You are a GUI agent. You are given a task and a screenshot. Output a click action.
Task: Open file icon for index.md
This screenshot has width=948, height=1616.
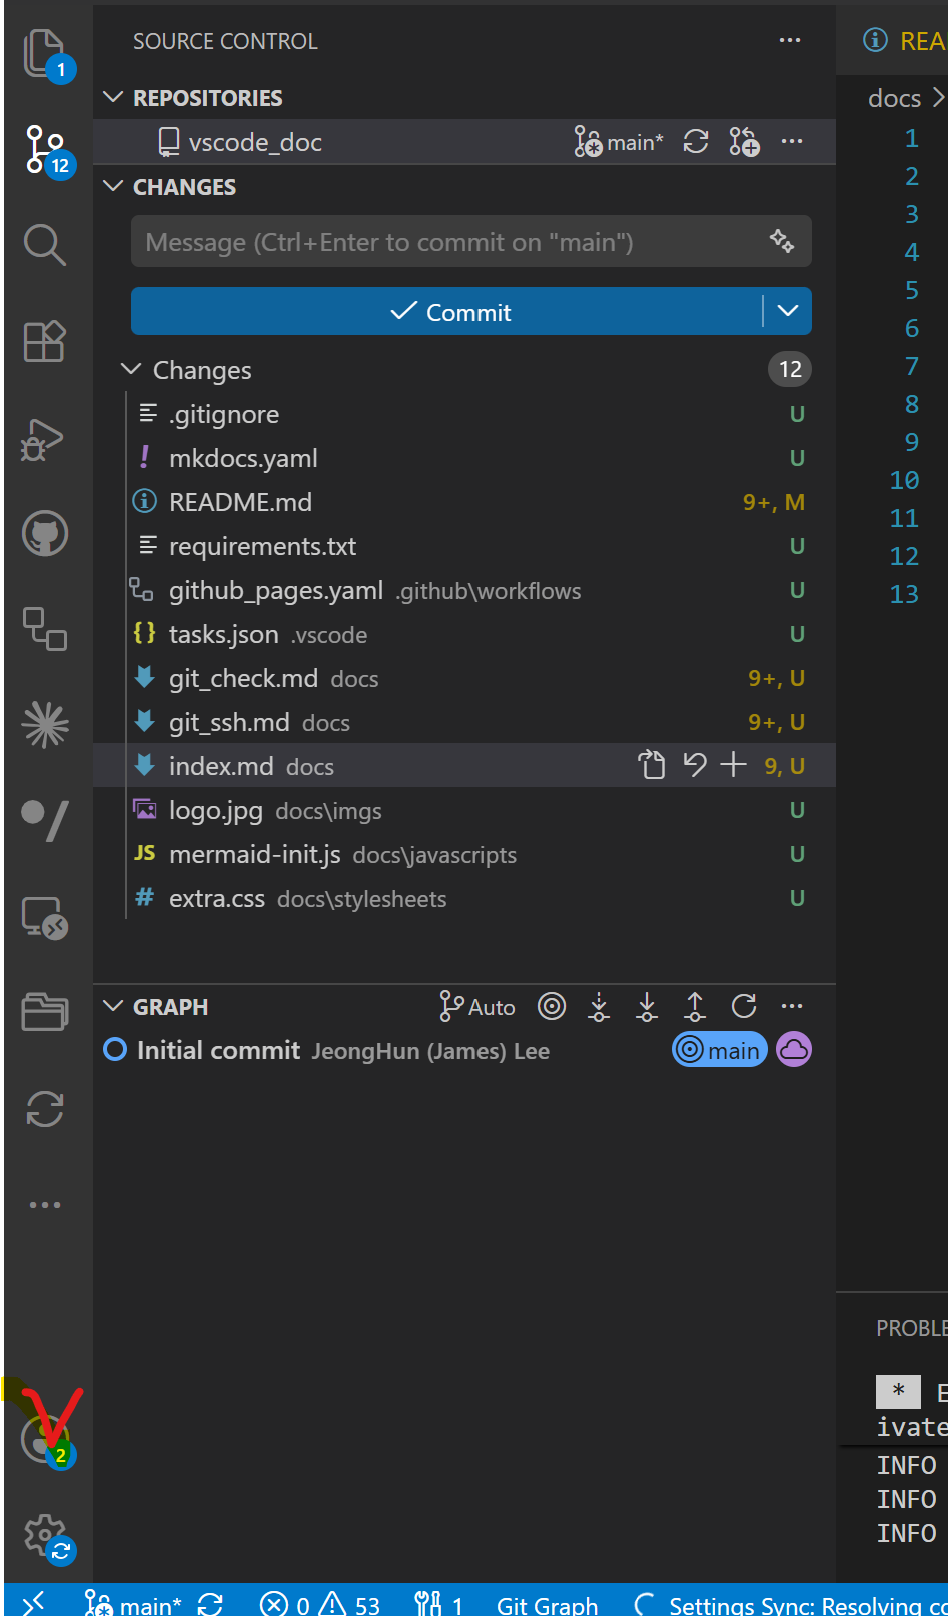652,765
